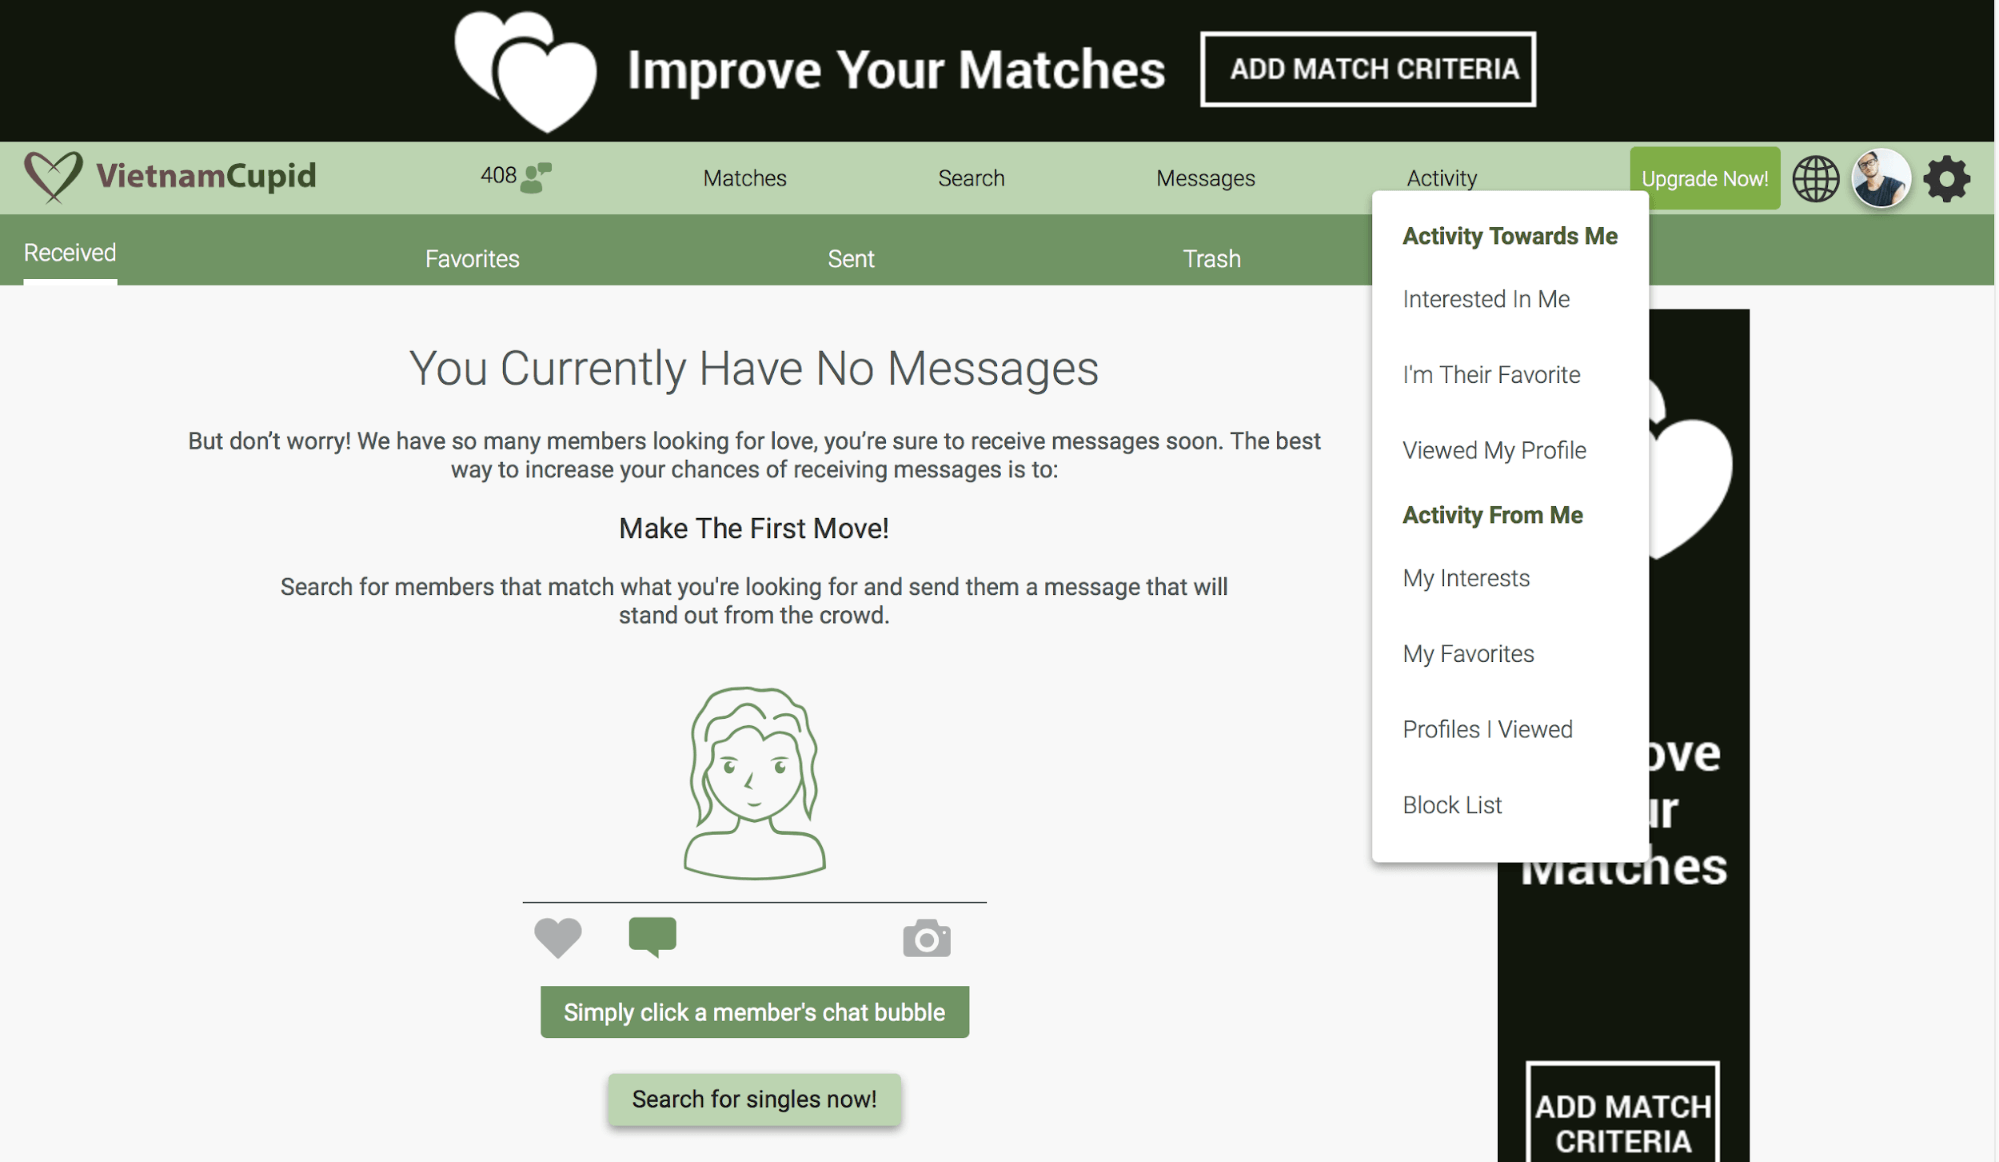Click the Upgrade Now button

point(1706,177)
